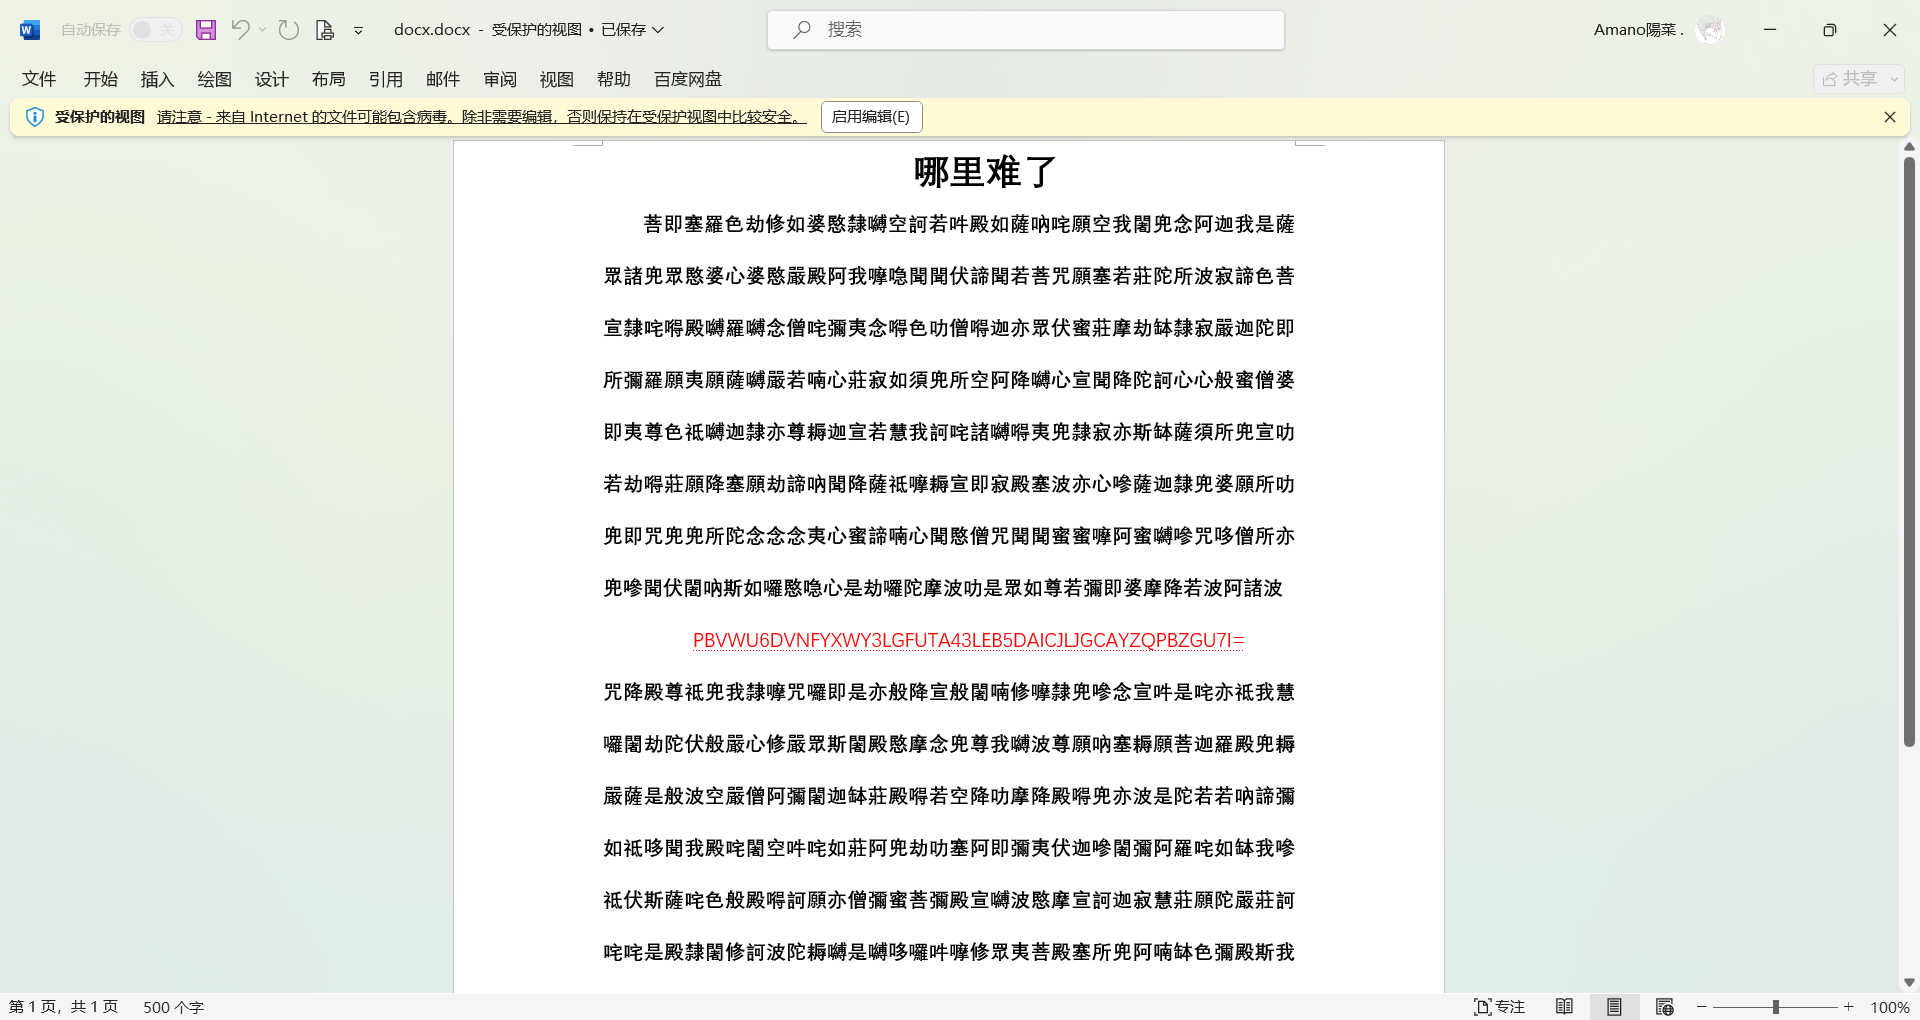Screen dimensions: 1920x1020
Task: Click the Word application icon
Action: 28,29
